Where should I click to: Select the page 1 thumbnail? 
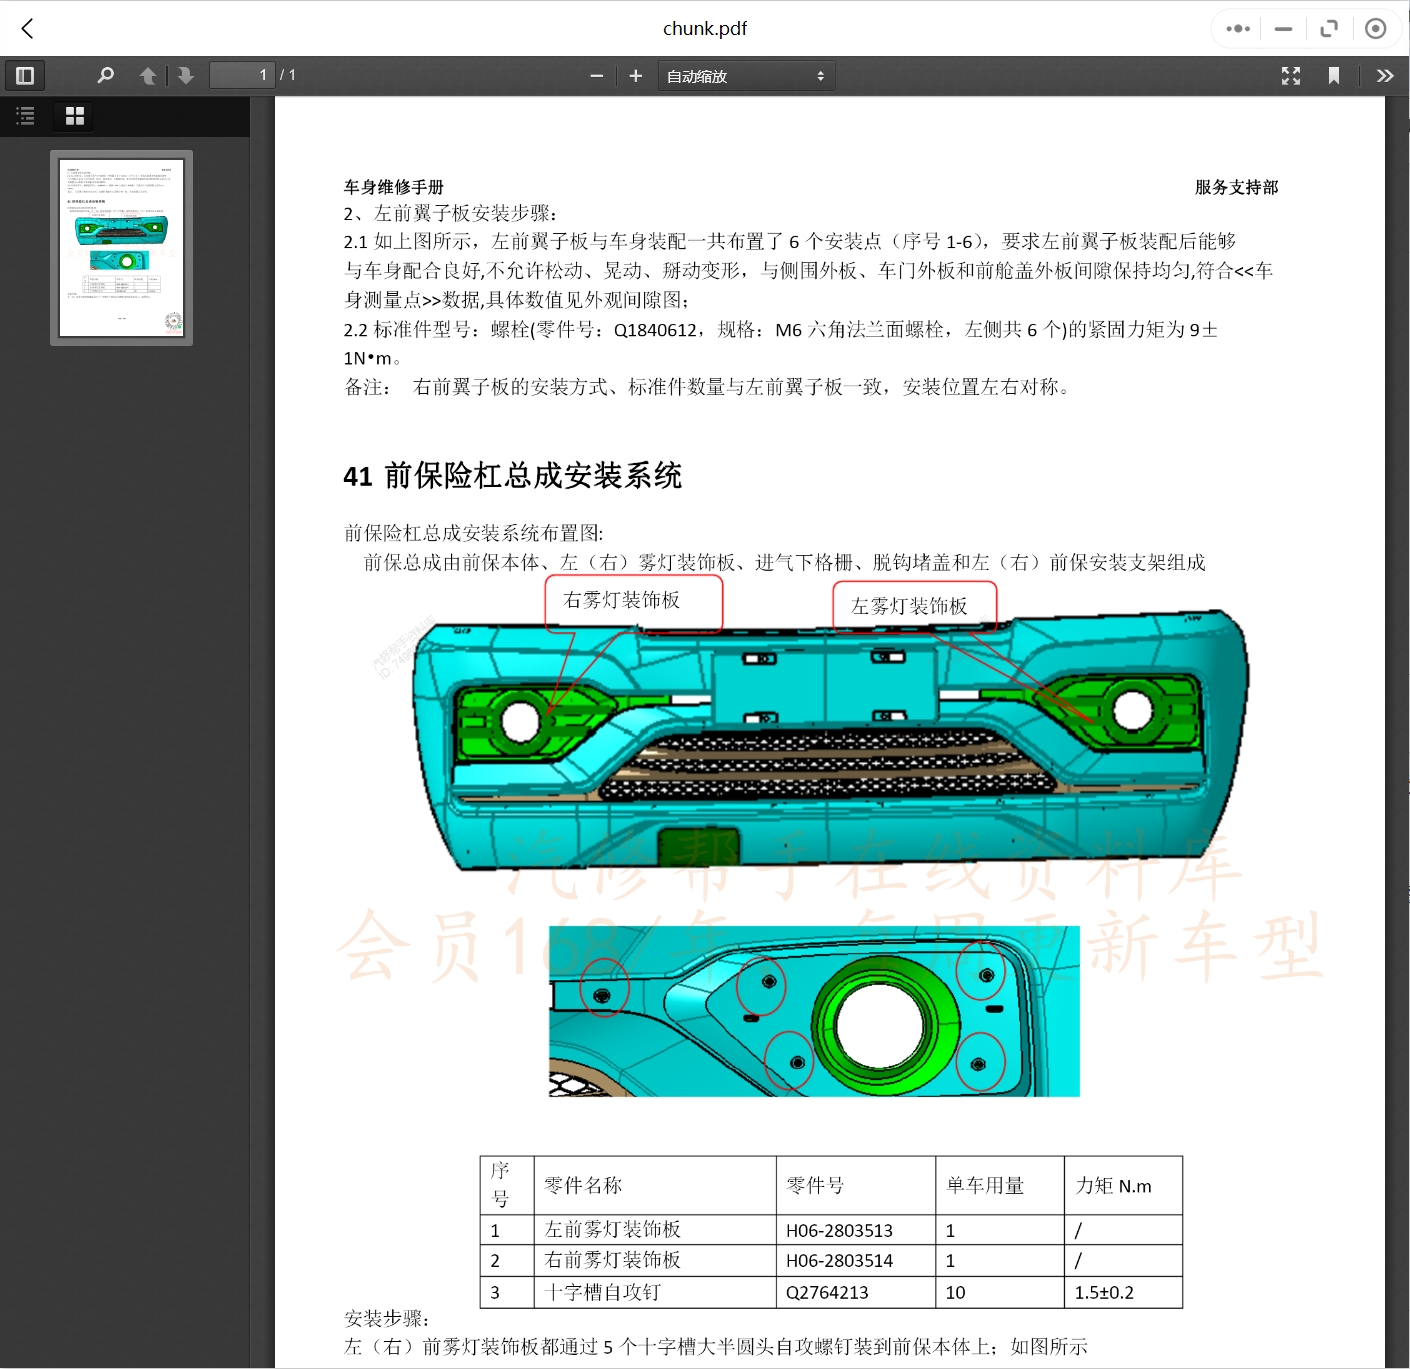point(121,246)
